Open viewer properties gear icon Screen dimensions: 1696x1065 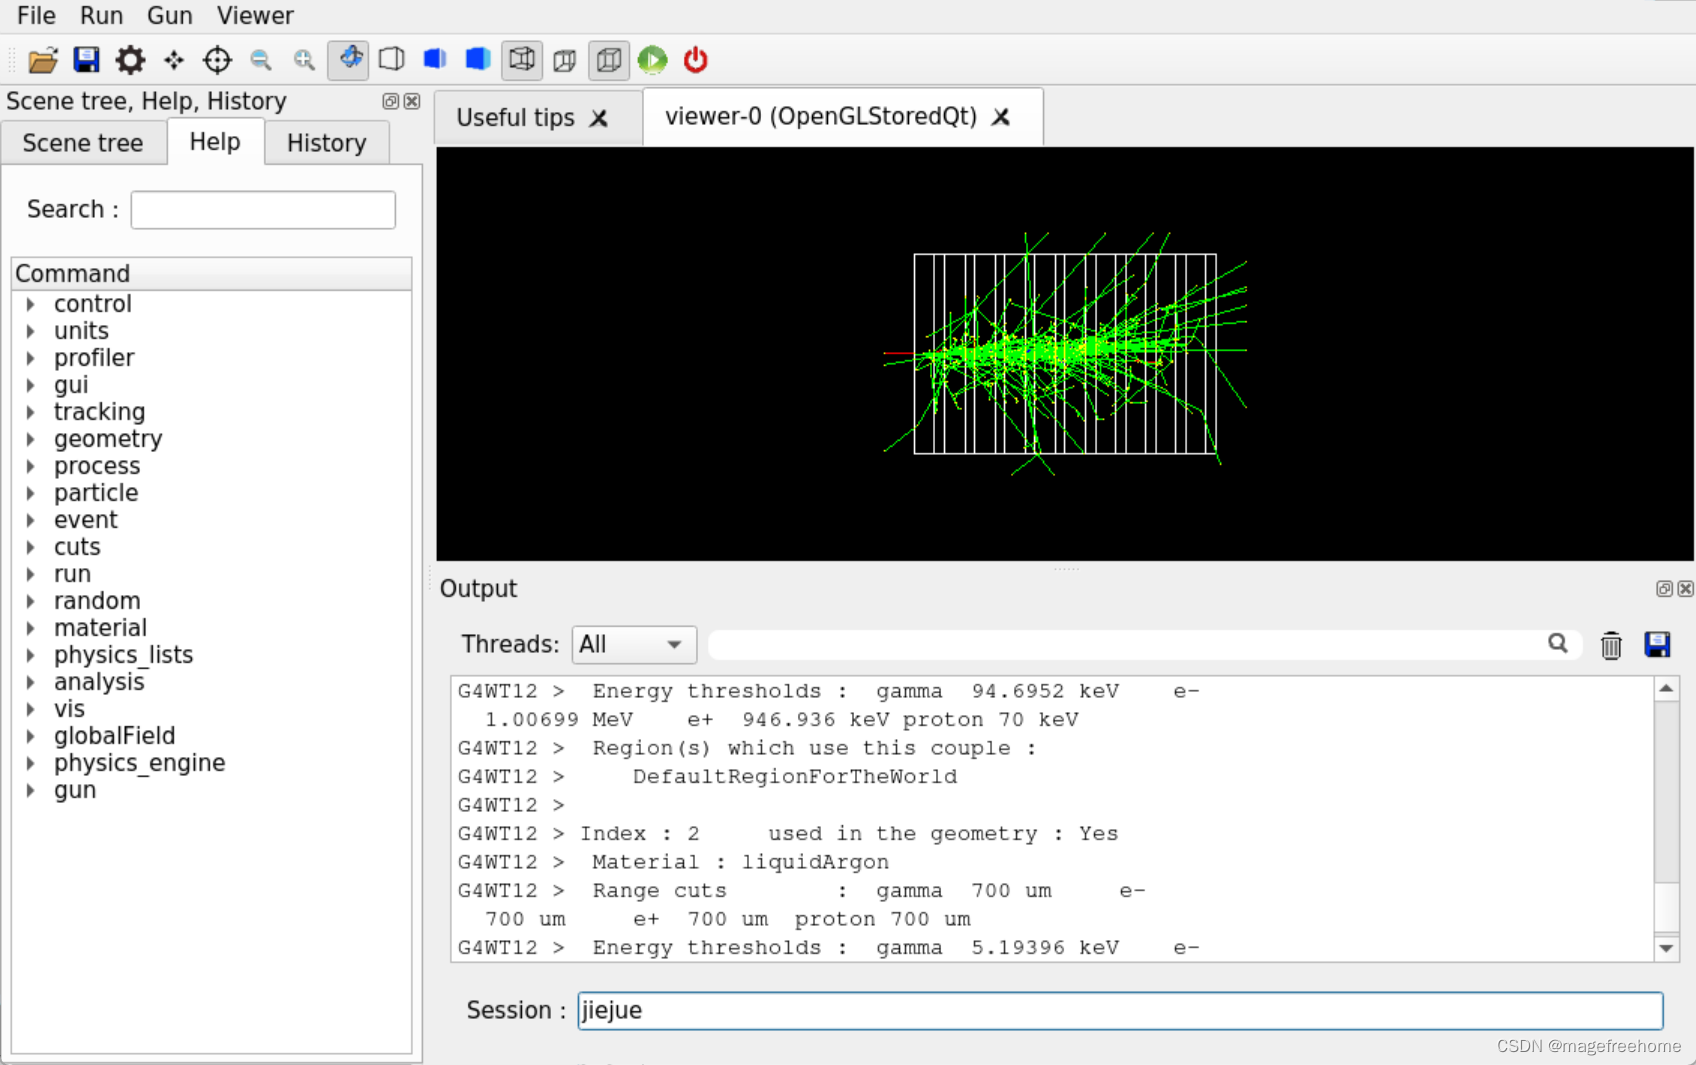coord(130,60)
